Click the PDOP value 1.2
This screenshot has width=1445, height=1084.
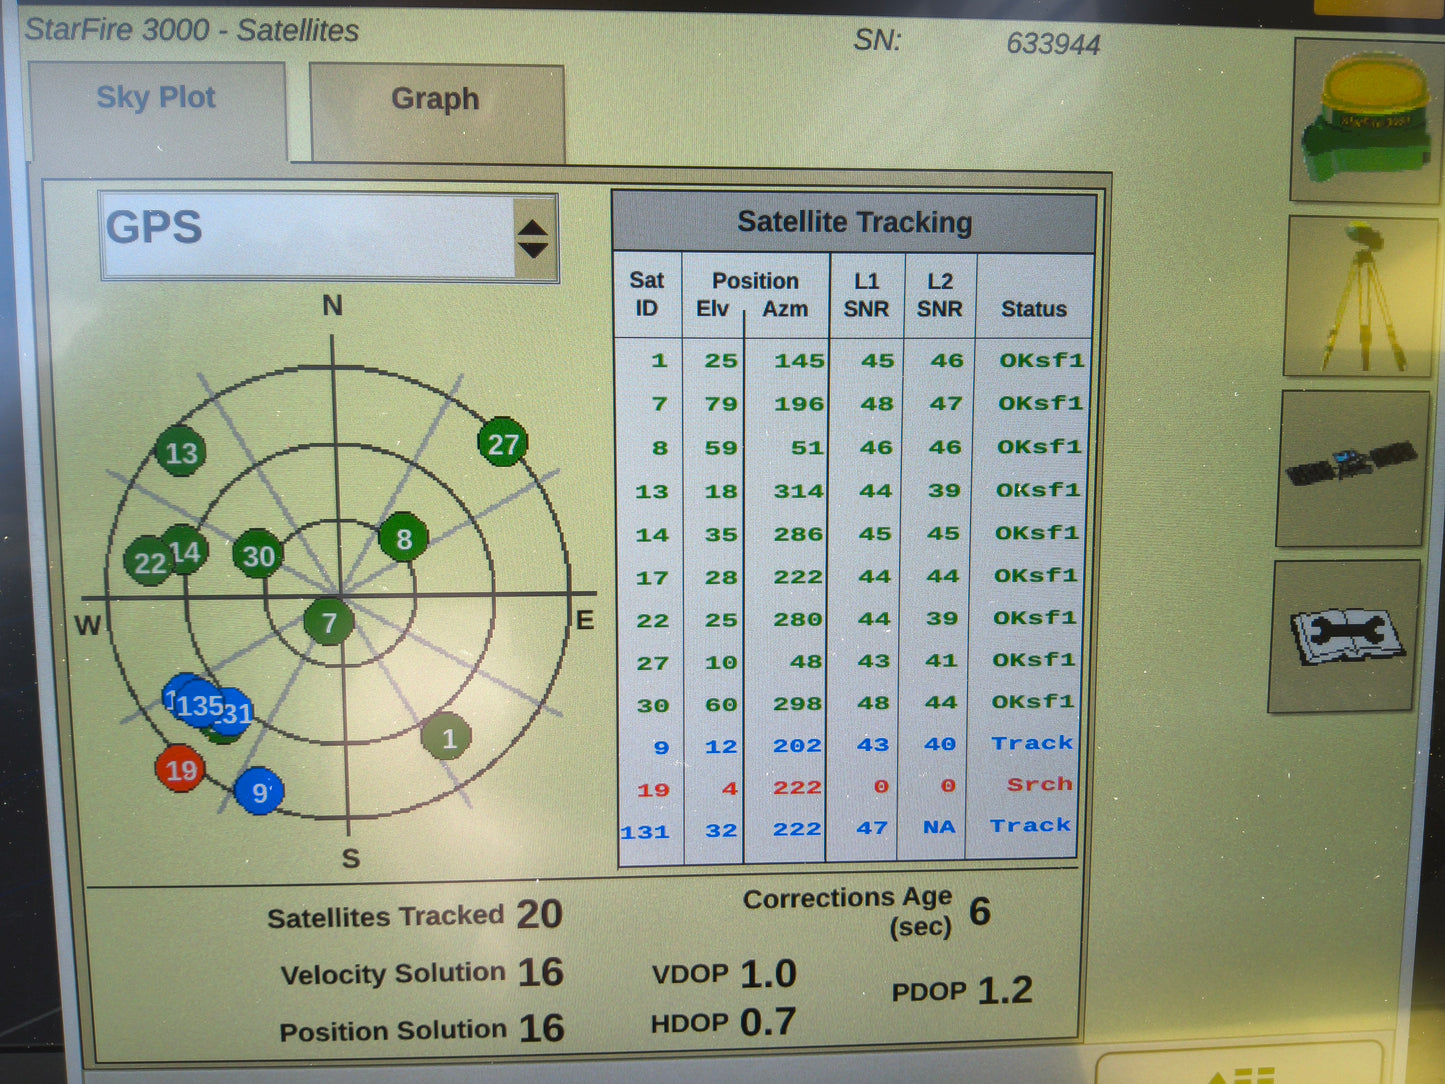coord(1005,990)
